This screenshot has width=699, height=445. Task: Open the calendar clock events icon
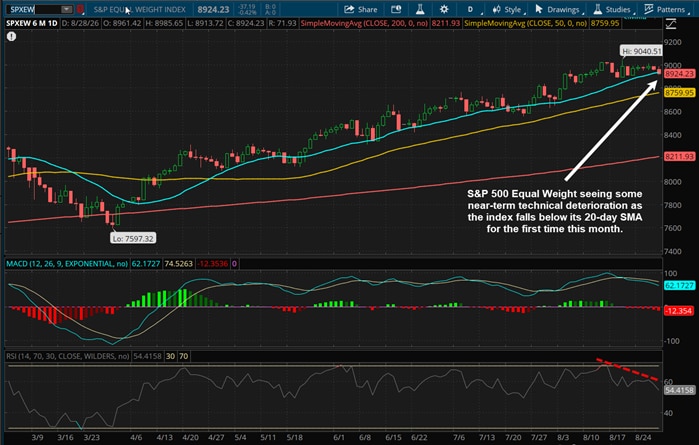(x=396, y=9)
